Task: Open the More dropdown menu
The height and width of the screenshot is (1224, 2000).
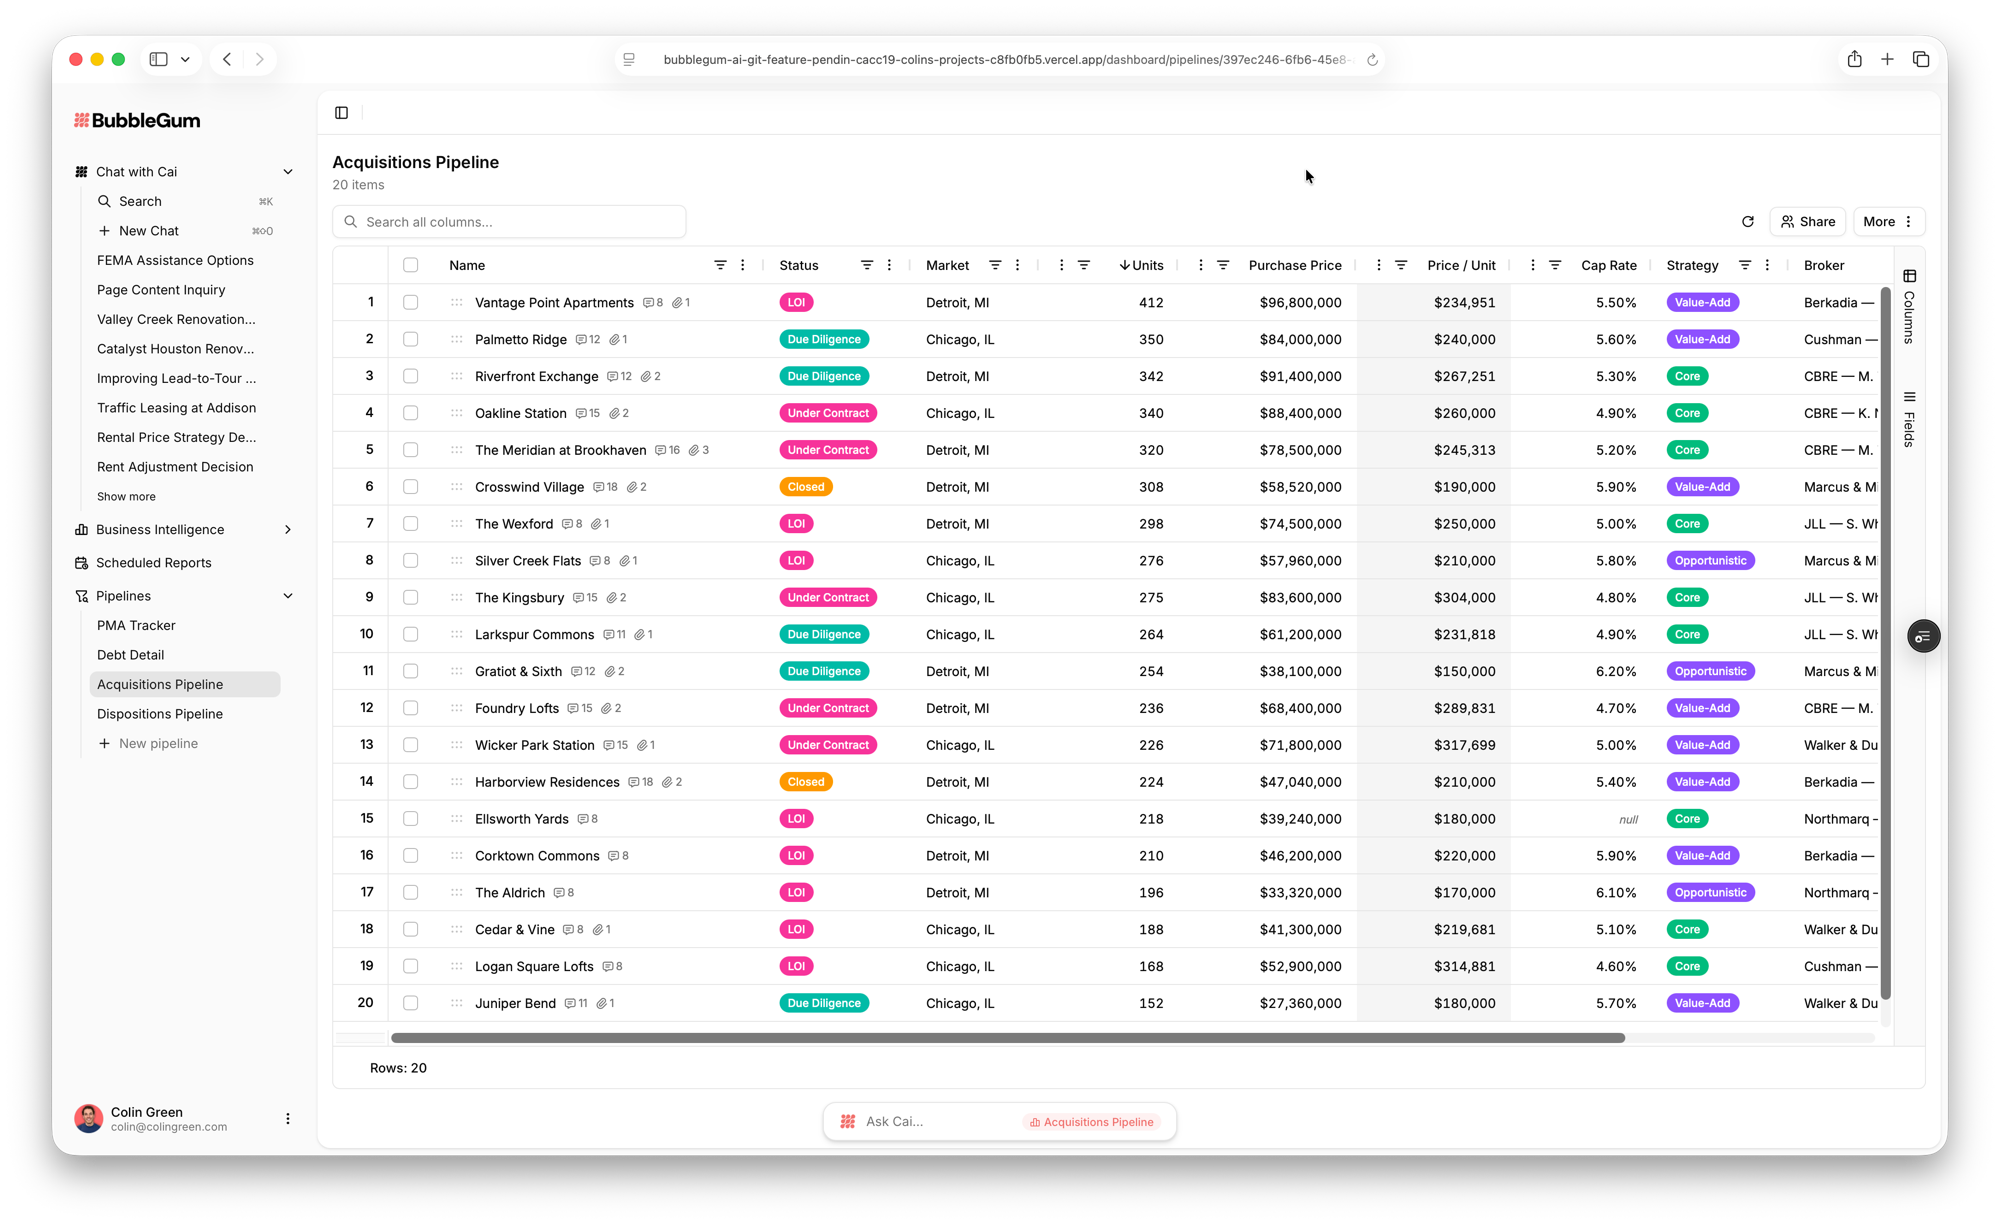Action: (x=1888, y=222)
